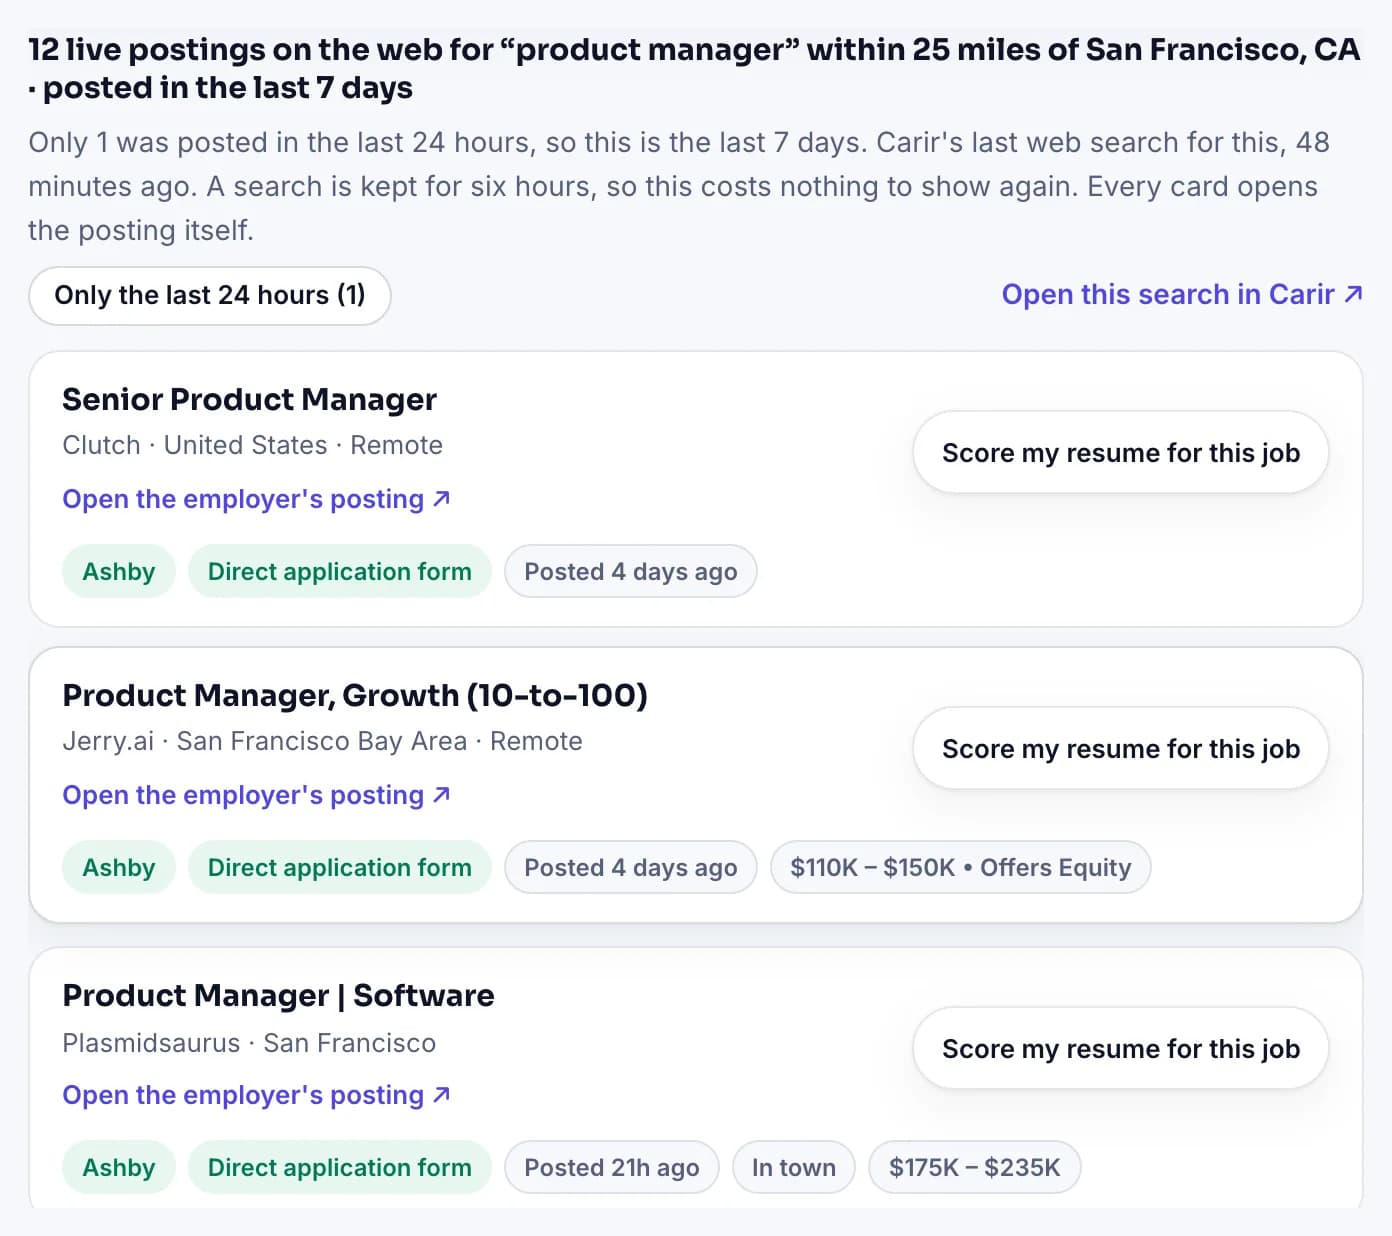Click the In town tag
This screenshot has width=1392, height=1236.
pyautogui.click(x=794, y=1167)
